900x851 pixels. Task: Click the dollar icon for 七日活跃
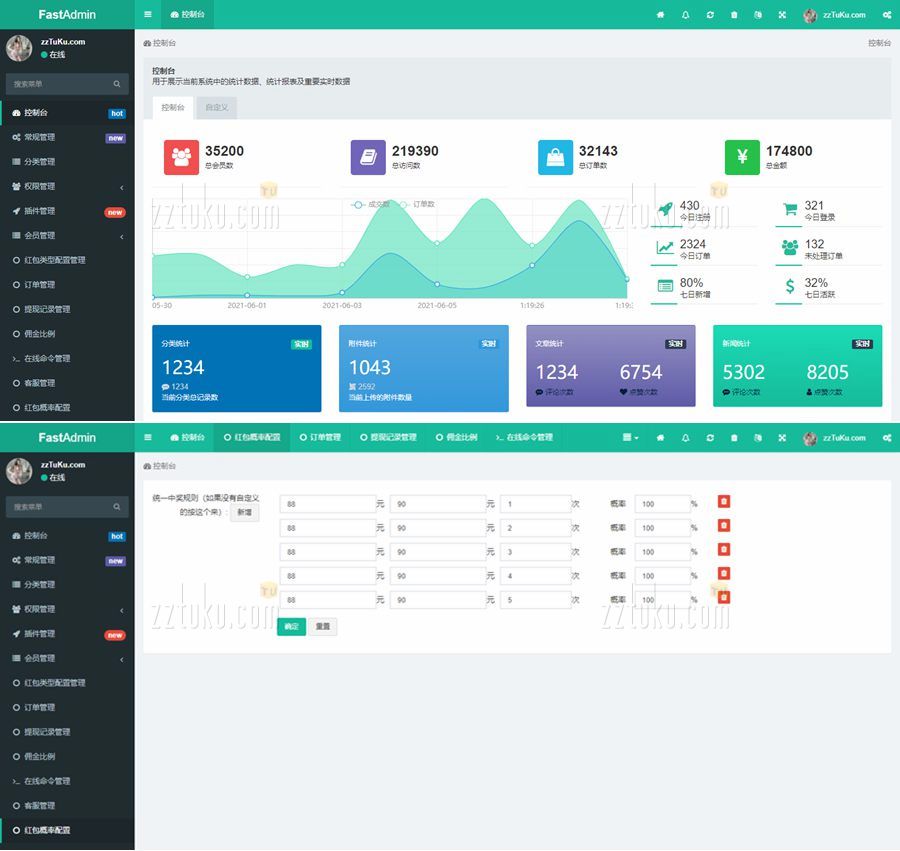[790, 287]
